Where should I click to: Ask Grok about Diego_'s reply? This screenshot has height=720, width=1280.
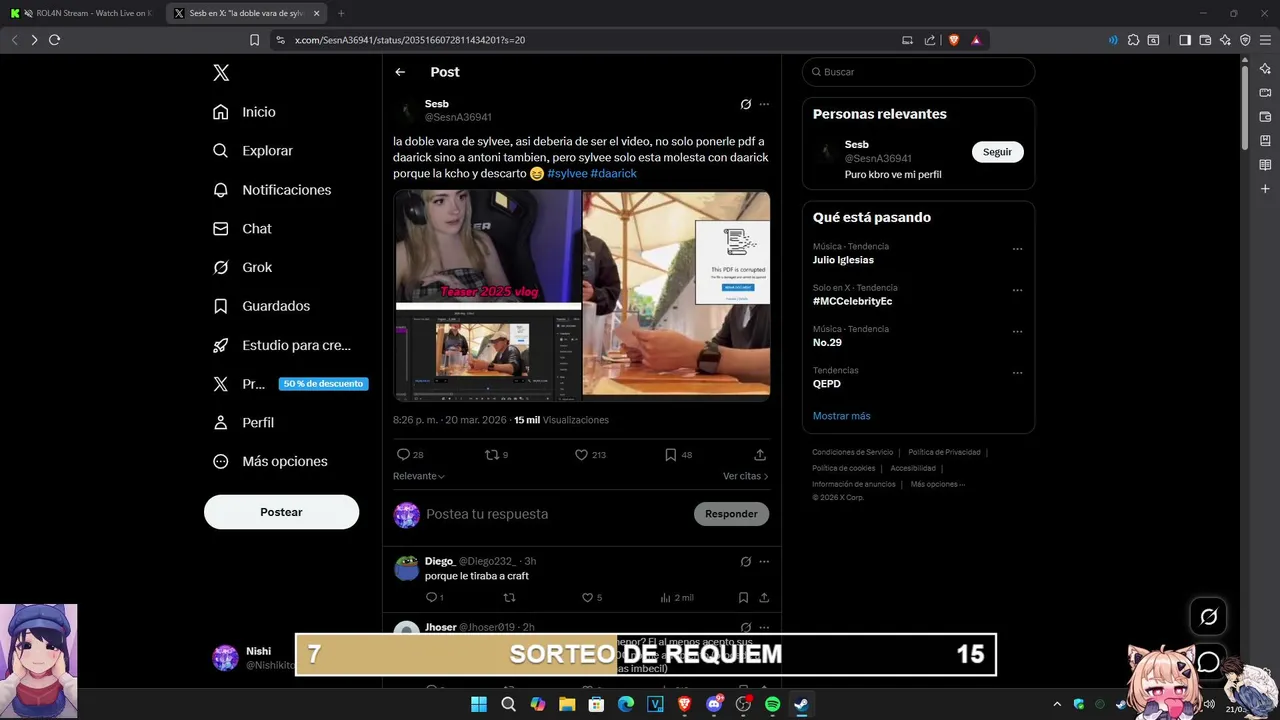click(745, 562)
